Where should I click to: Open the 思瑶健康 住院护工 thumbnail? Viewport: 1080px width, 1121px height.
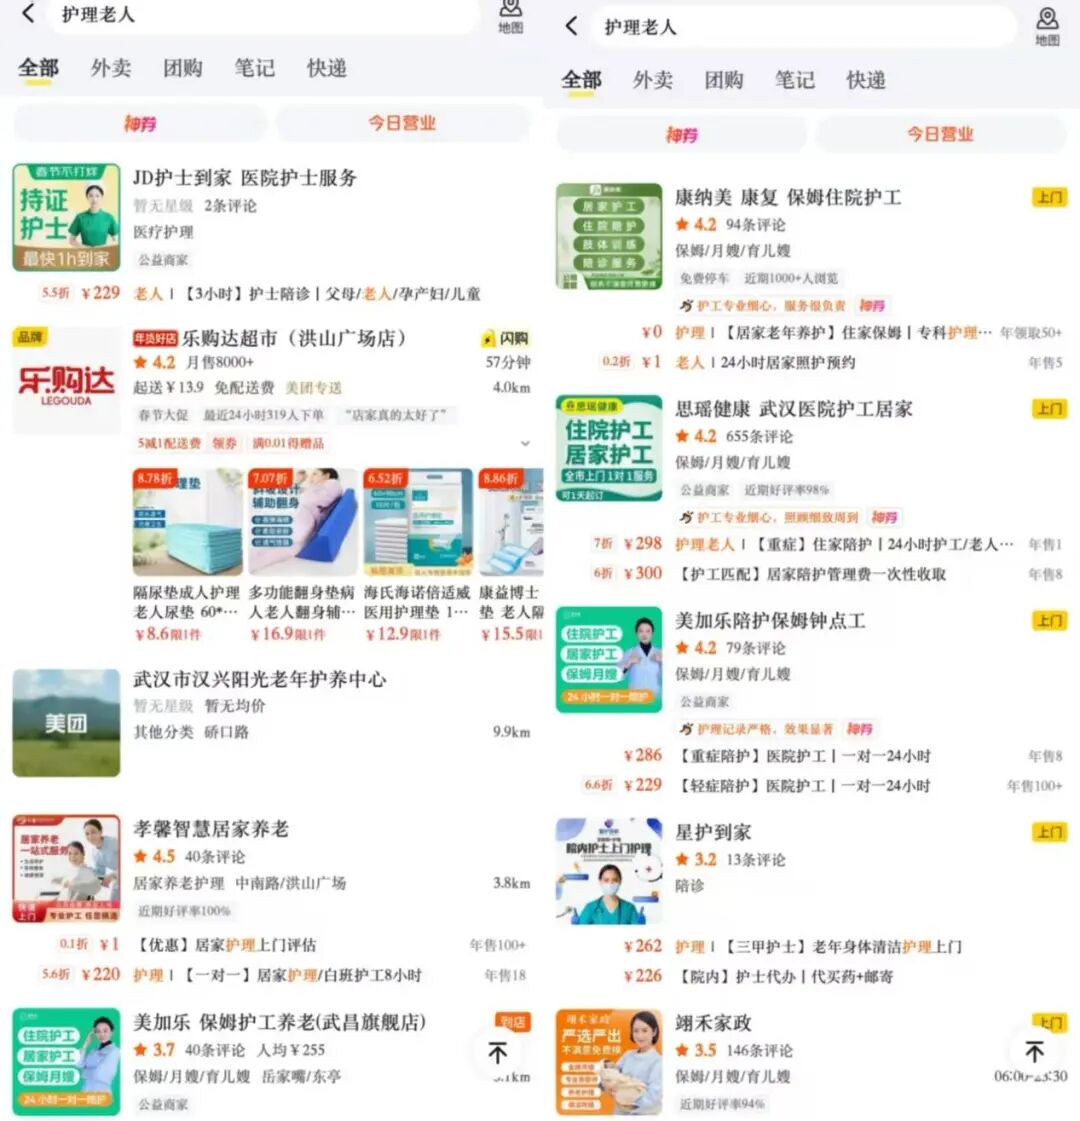click(609, 448)
